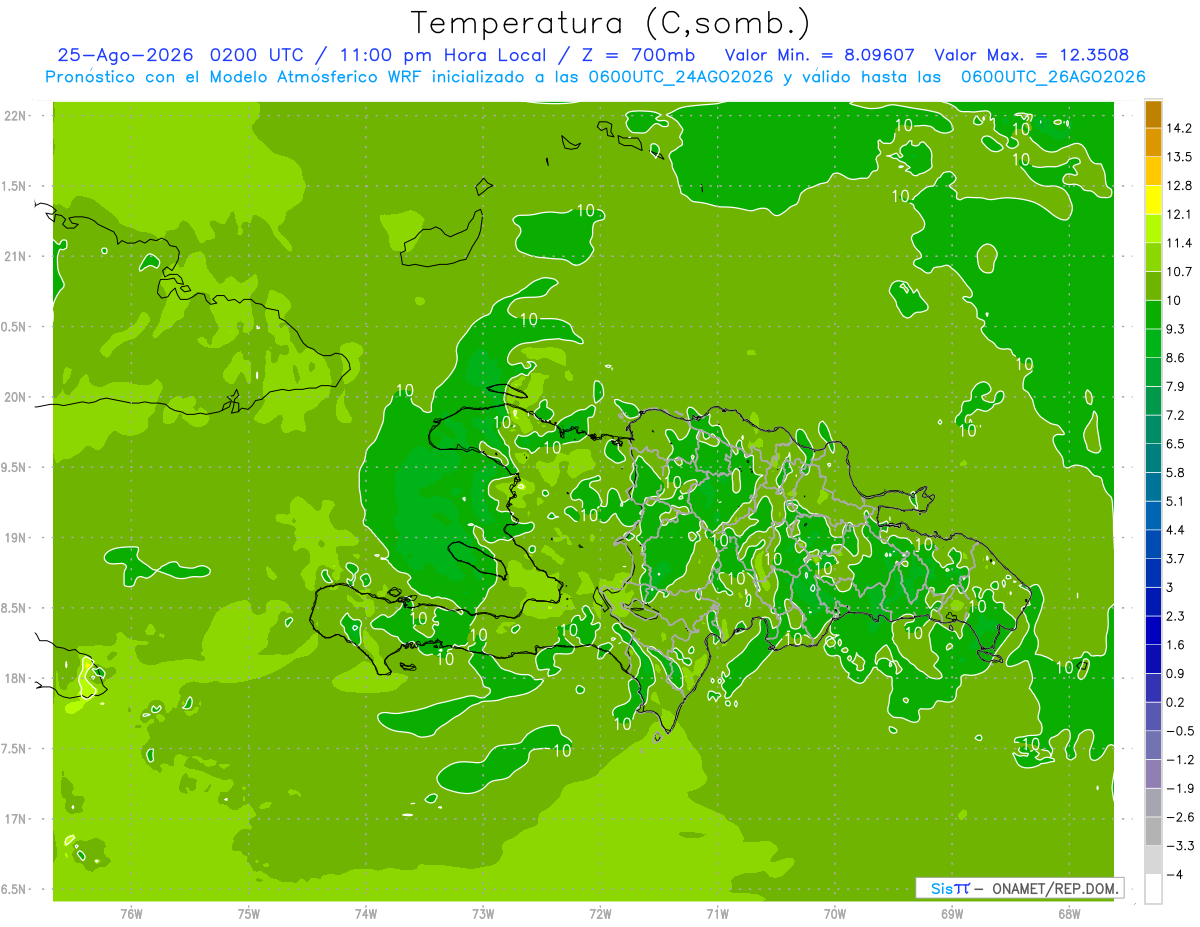
Task: Click 'Valor Min. = 8.09607' text
Action: [819, 55]
